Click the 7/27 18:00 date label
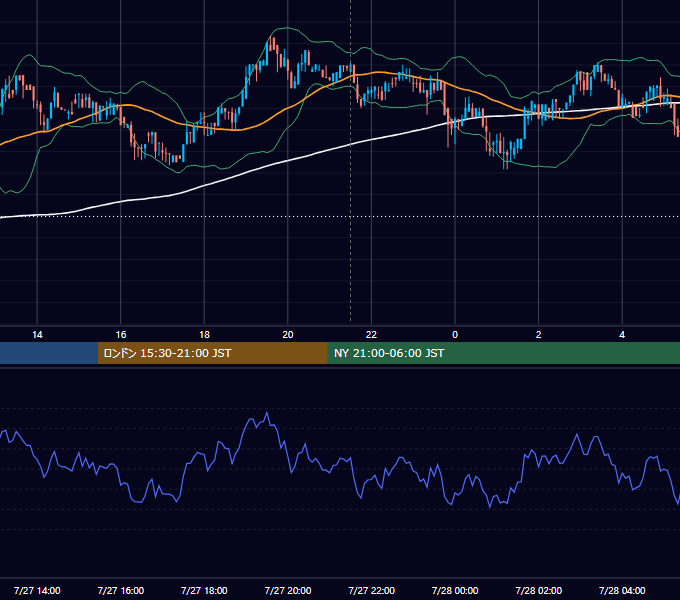680x600 pixels. pos(204,590)
